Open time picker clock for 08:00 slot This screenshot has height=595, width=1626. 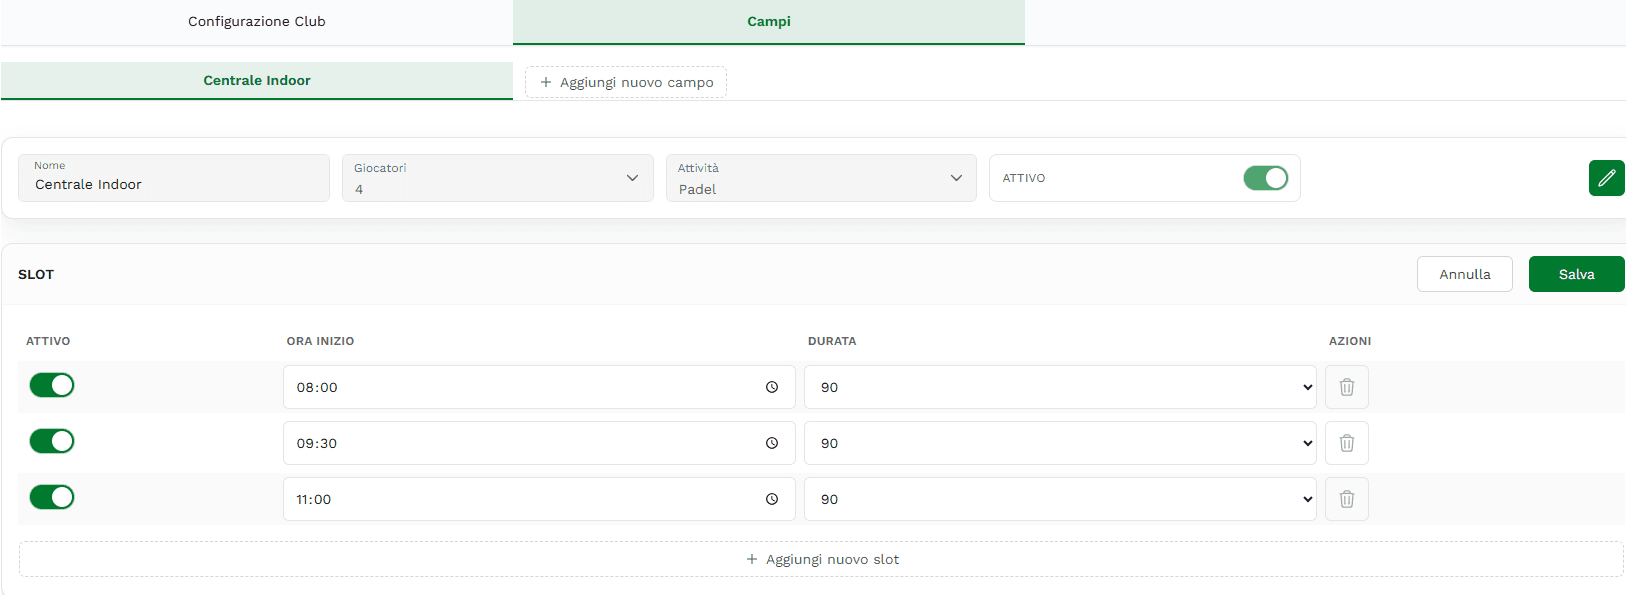(x=772, y=387)
